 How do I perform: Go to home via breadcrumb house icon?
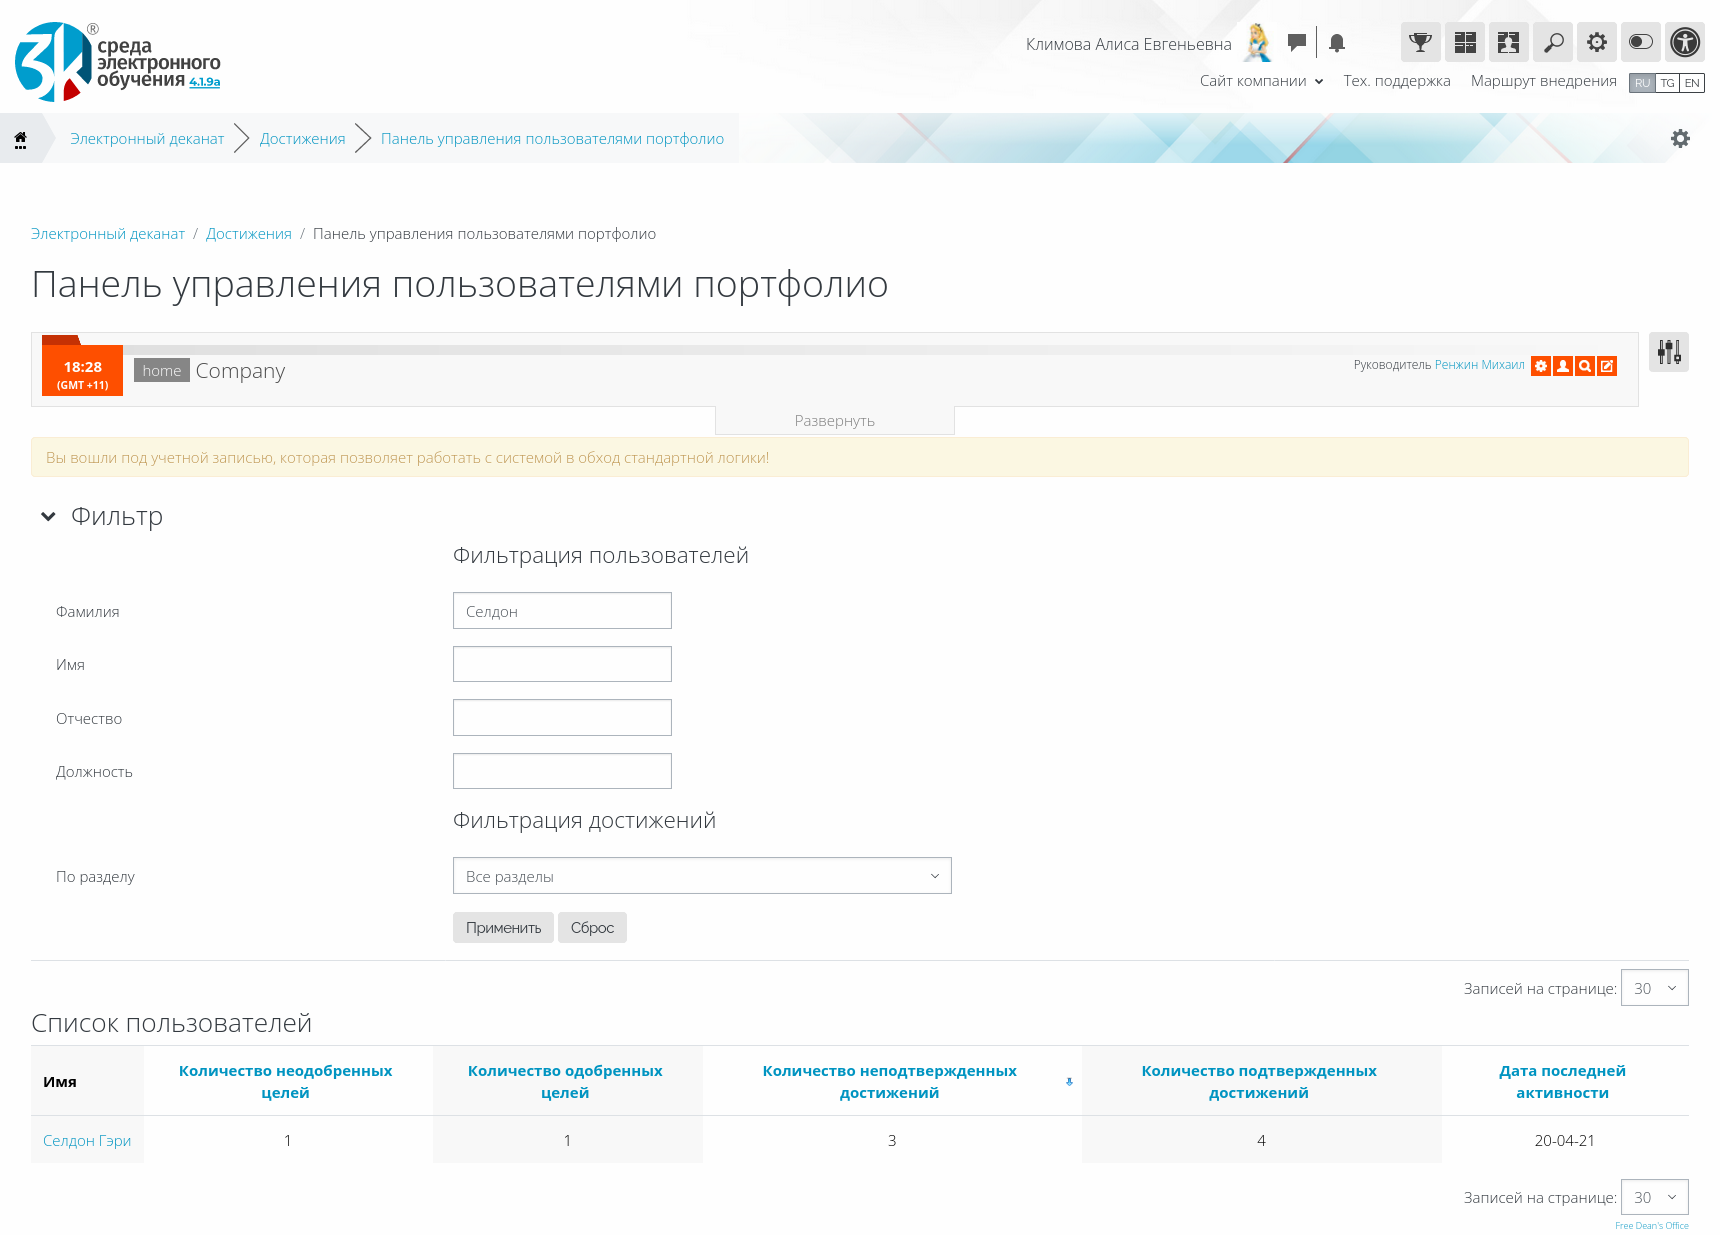point(20,139)
